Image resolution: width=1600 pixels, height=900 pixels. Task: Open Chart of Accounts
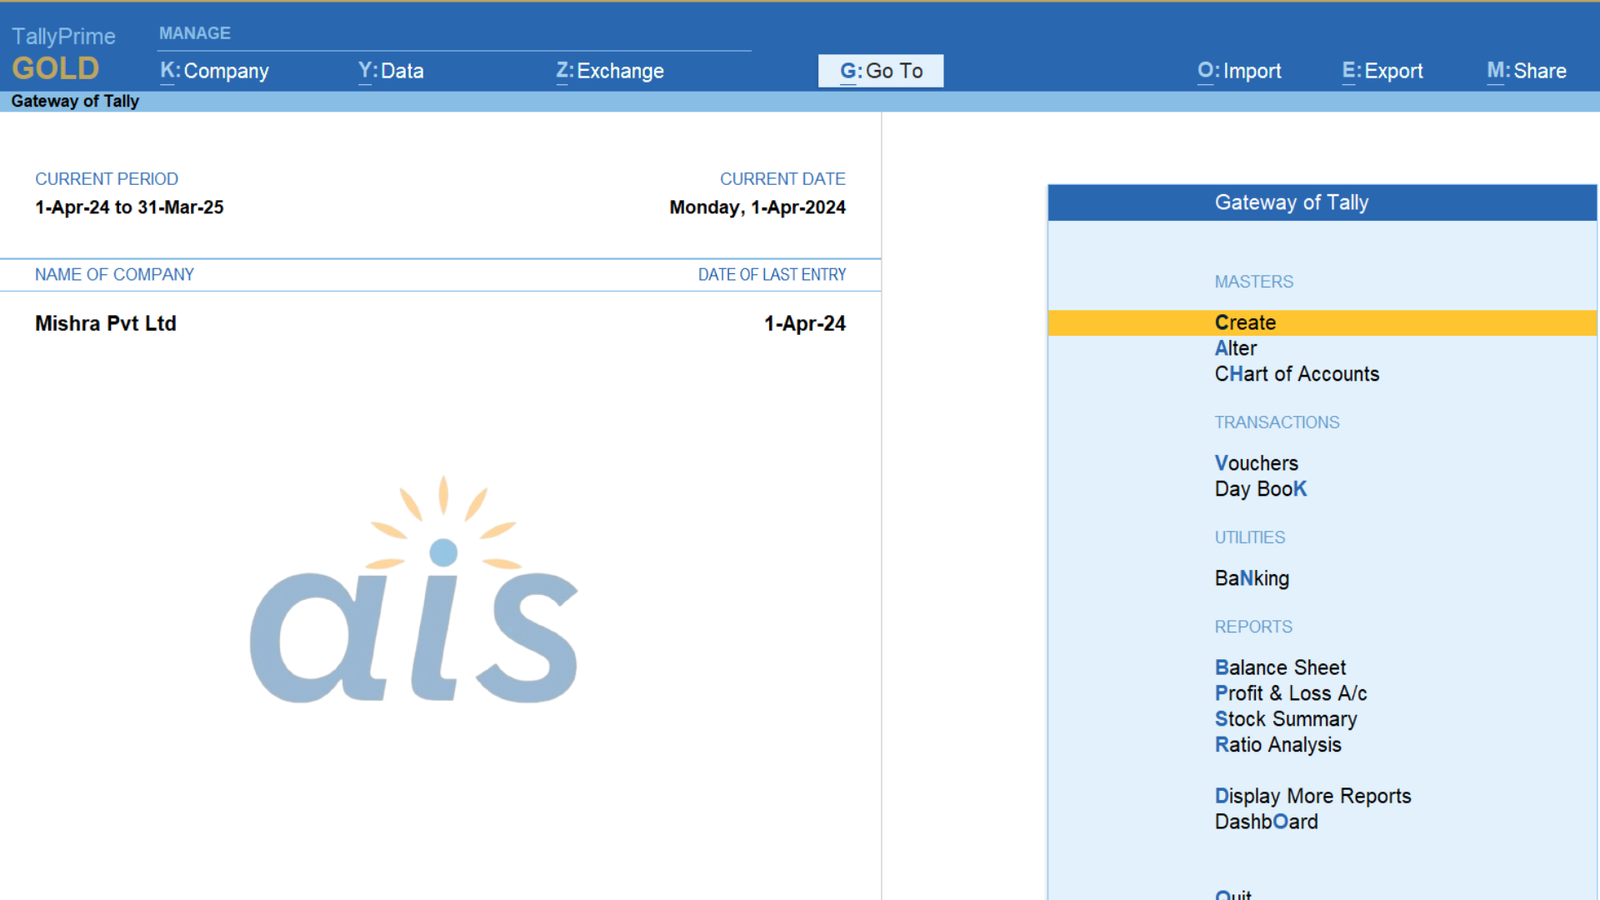click(x=1296, y=374)
